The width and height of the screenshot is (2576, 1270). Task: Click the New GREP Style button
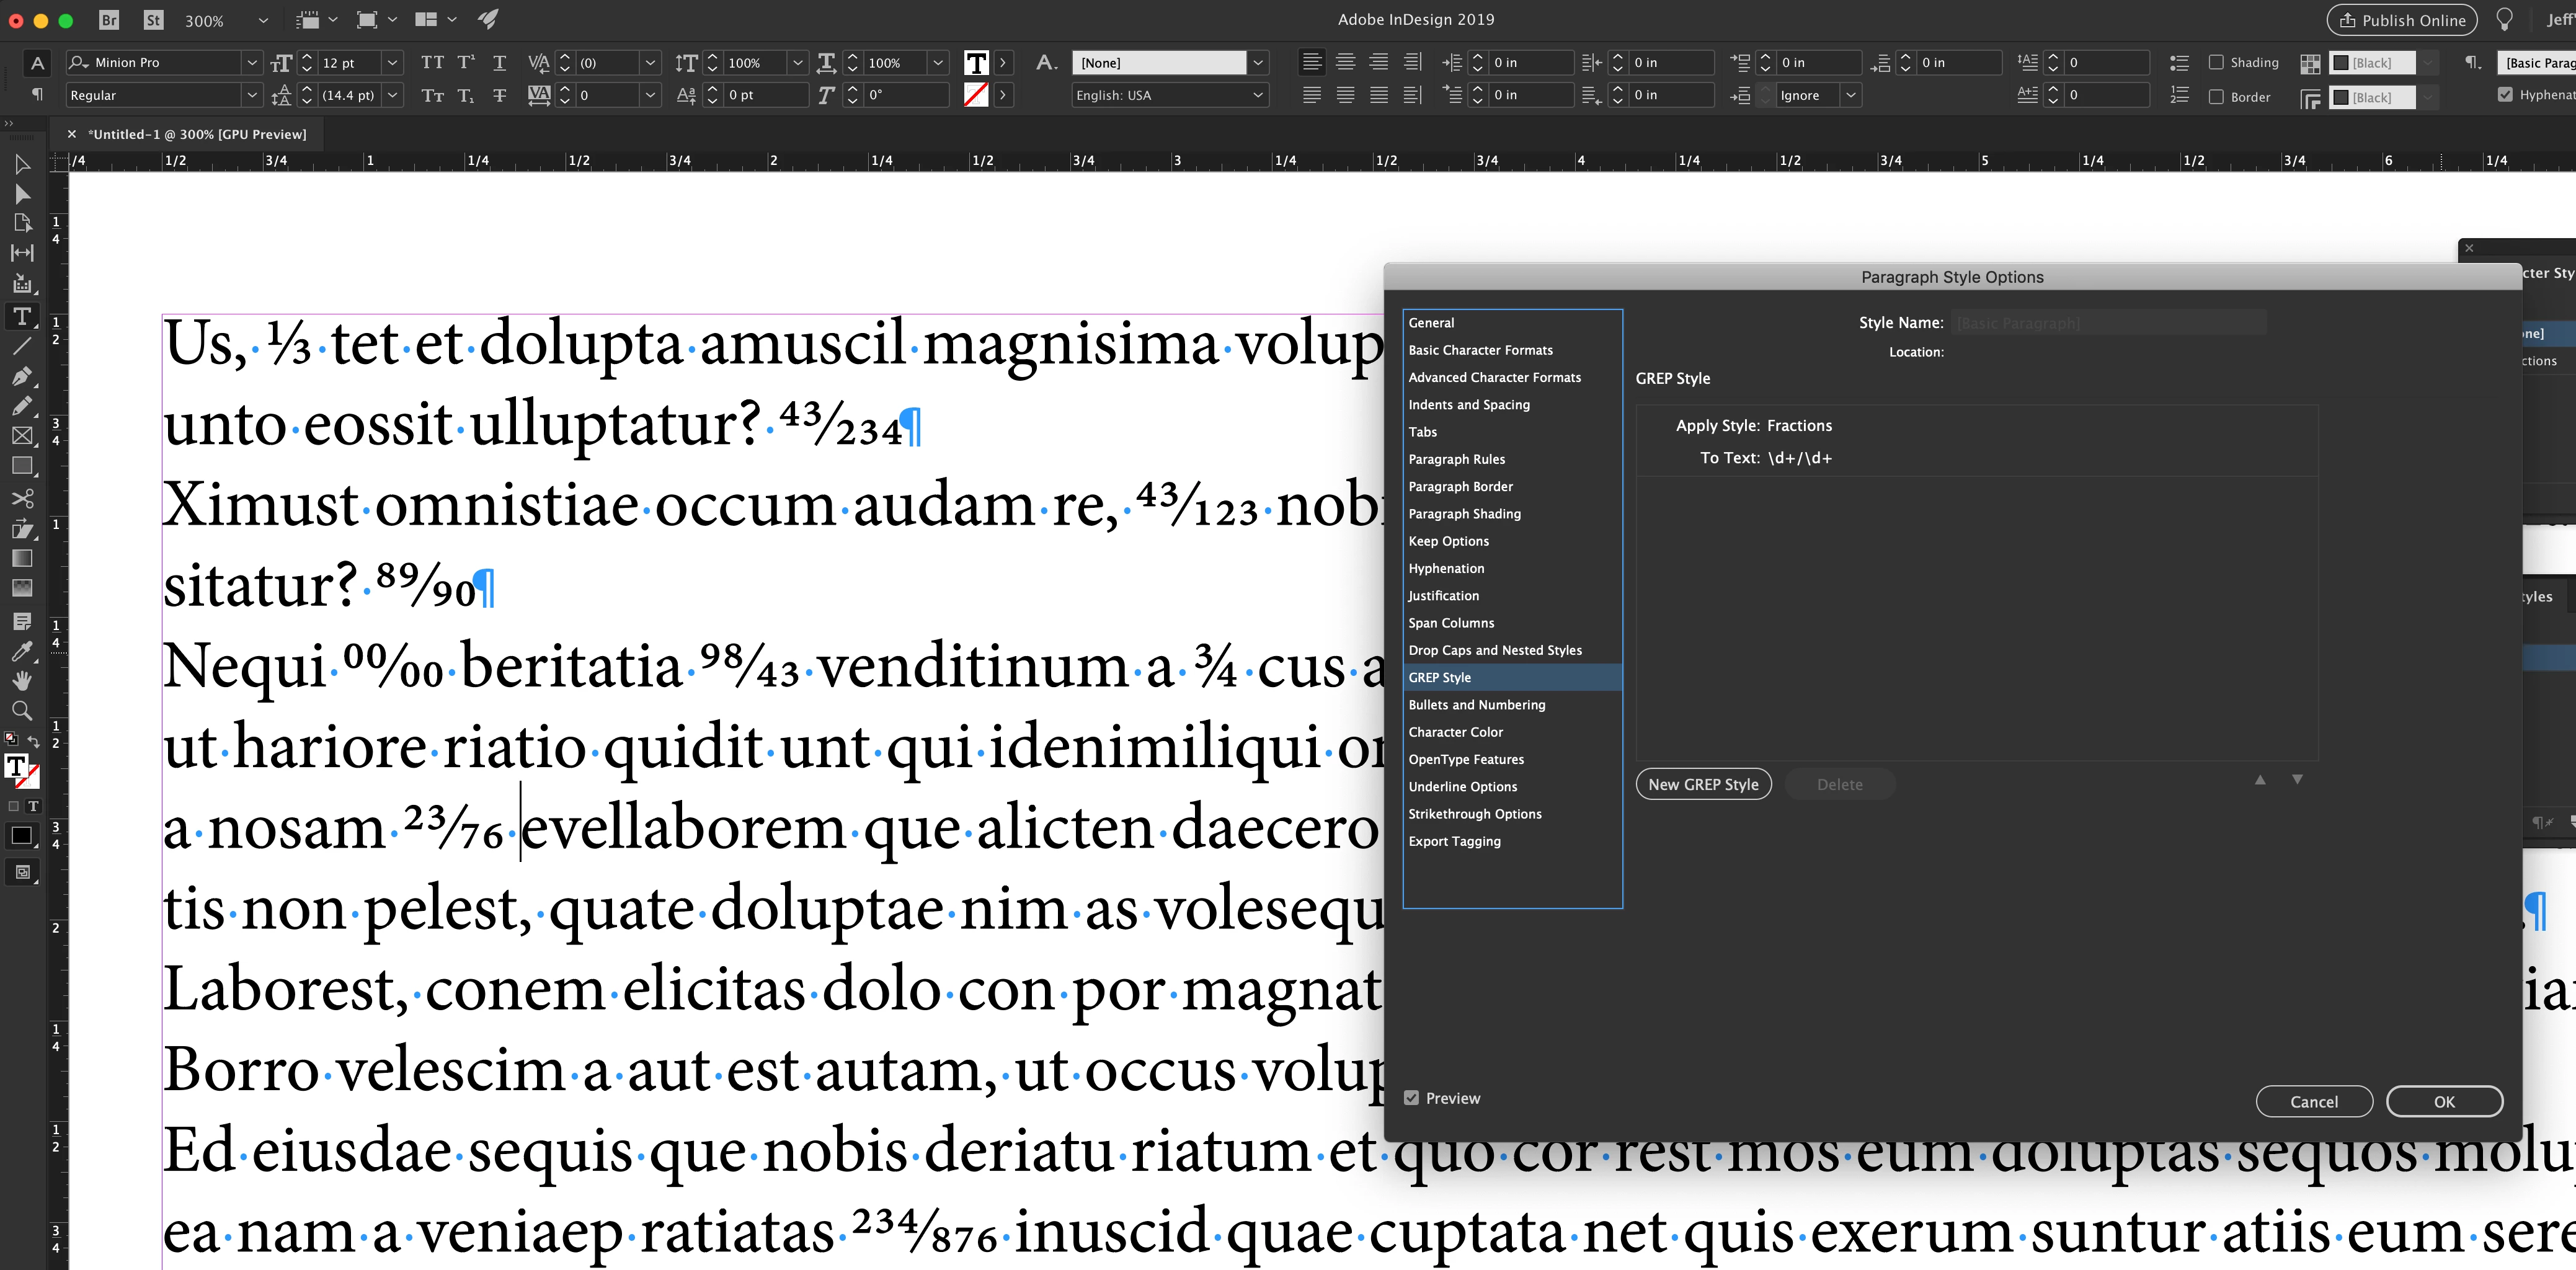(1703, 785)
